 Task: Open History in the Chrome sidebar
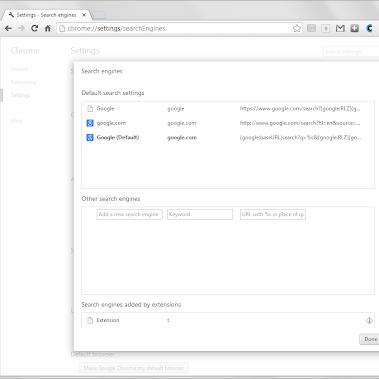point(20,69)
